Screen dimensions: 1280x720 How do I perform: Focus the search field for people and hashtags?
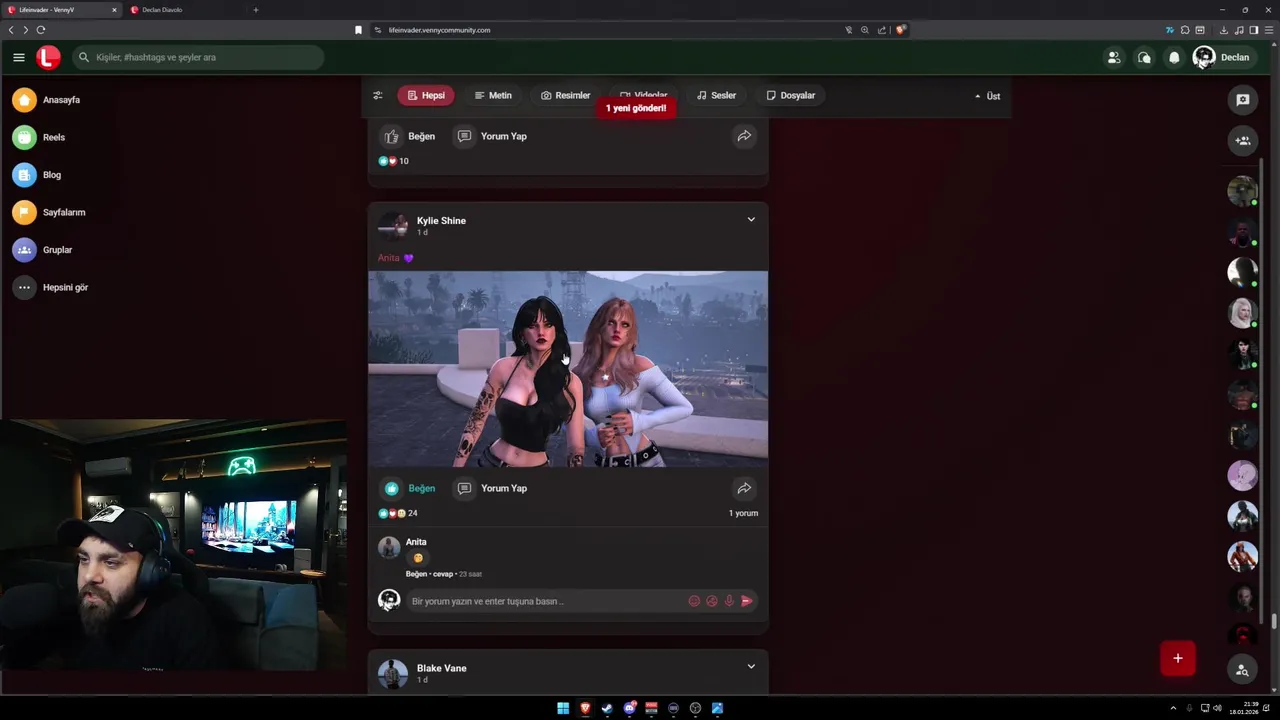pos(198,57)
